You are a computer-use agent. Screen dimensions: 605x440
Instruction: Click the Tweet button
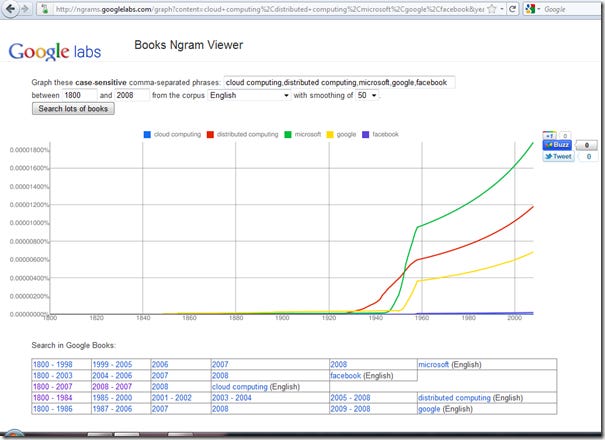[558, 156]
